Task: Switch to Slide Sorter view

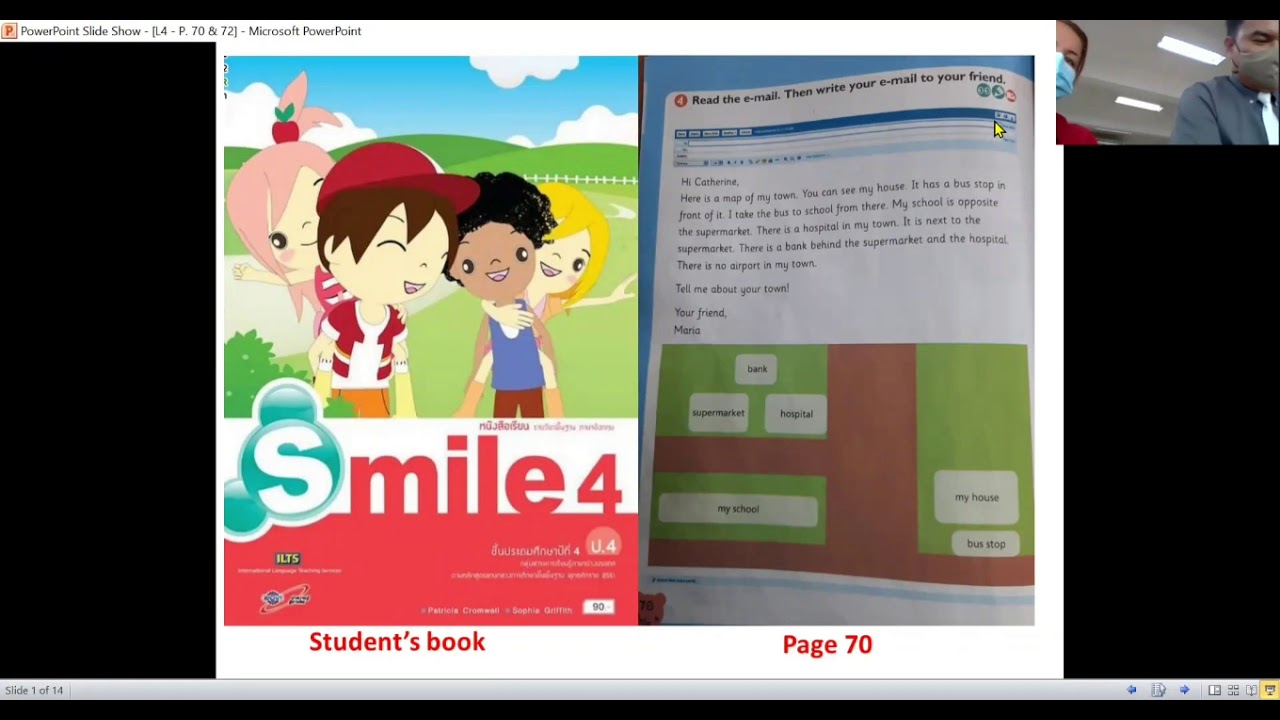Action: tap(1233, 690)
